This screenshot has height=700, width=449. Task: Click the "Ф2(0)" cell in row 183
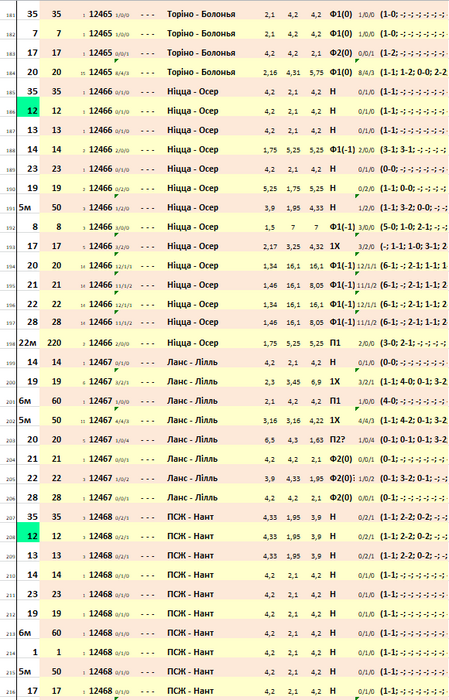click(x=341, y=52)
